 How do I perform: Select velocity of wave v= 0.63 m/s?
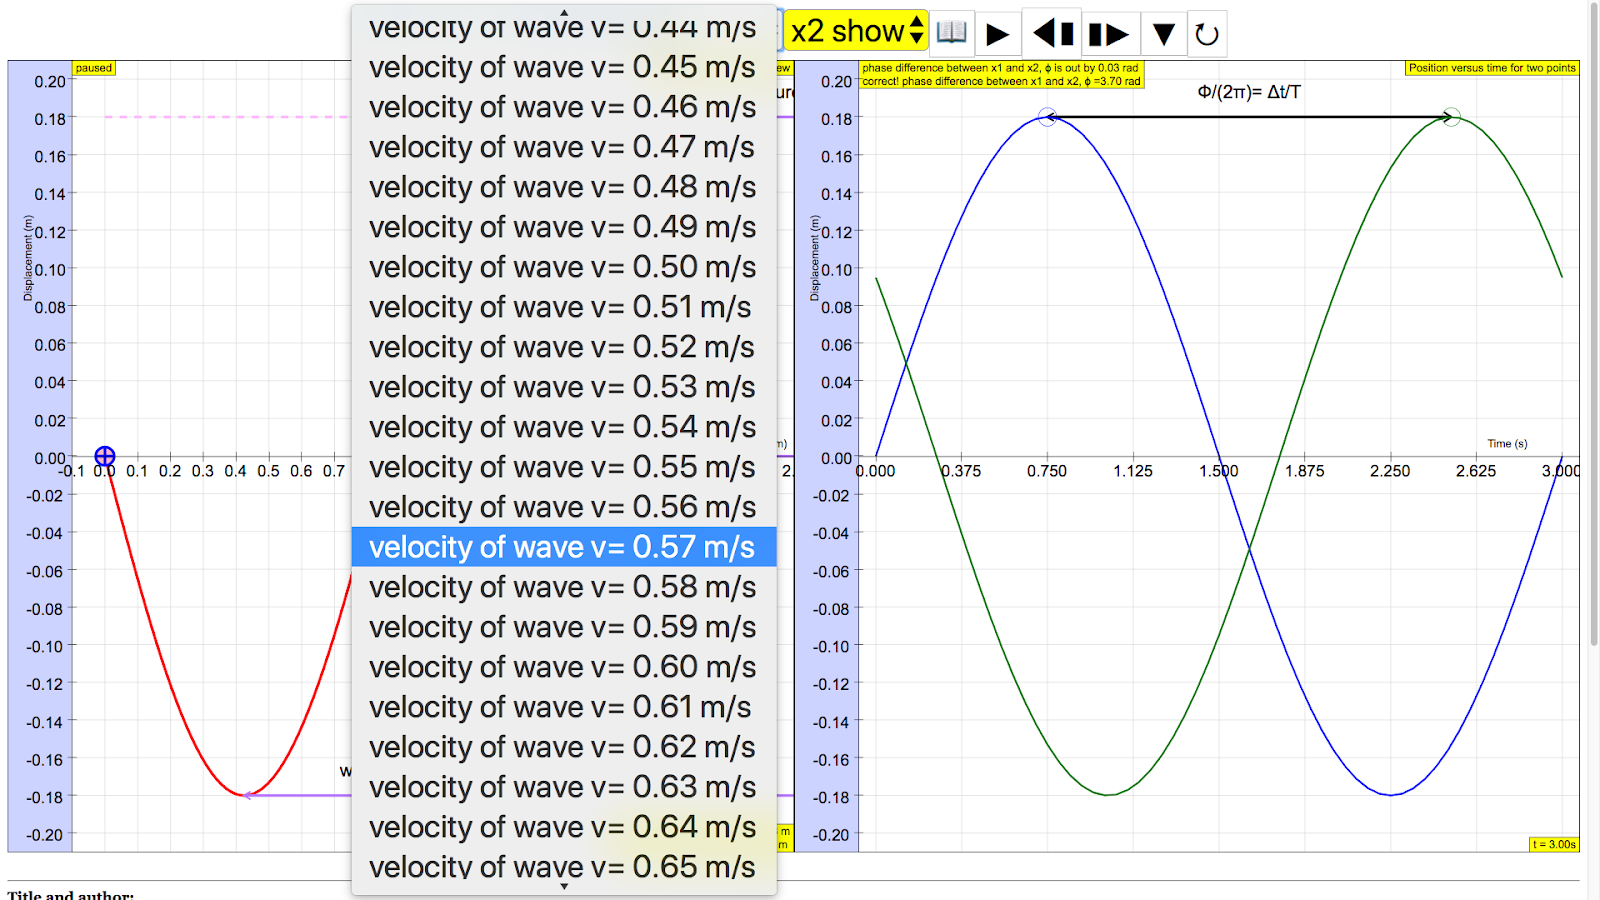click(x=564, y=787)
